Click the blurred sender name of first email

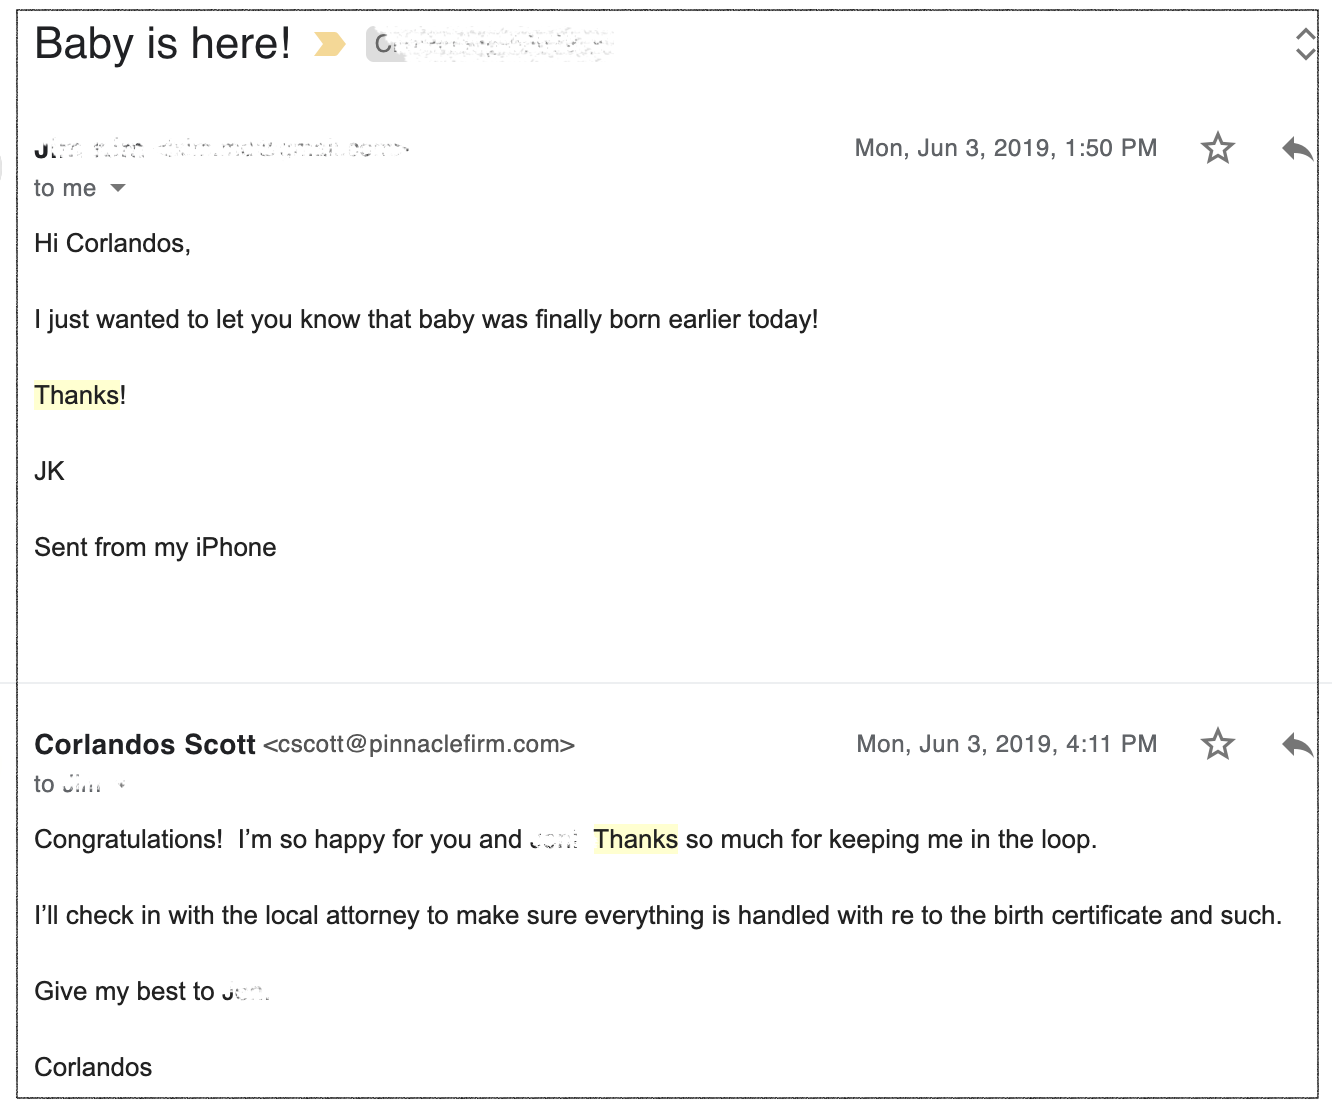(90, 149)
